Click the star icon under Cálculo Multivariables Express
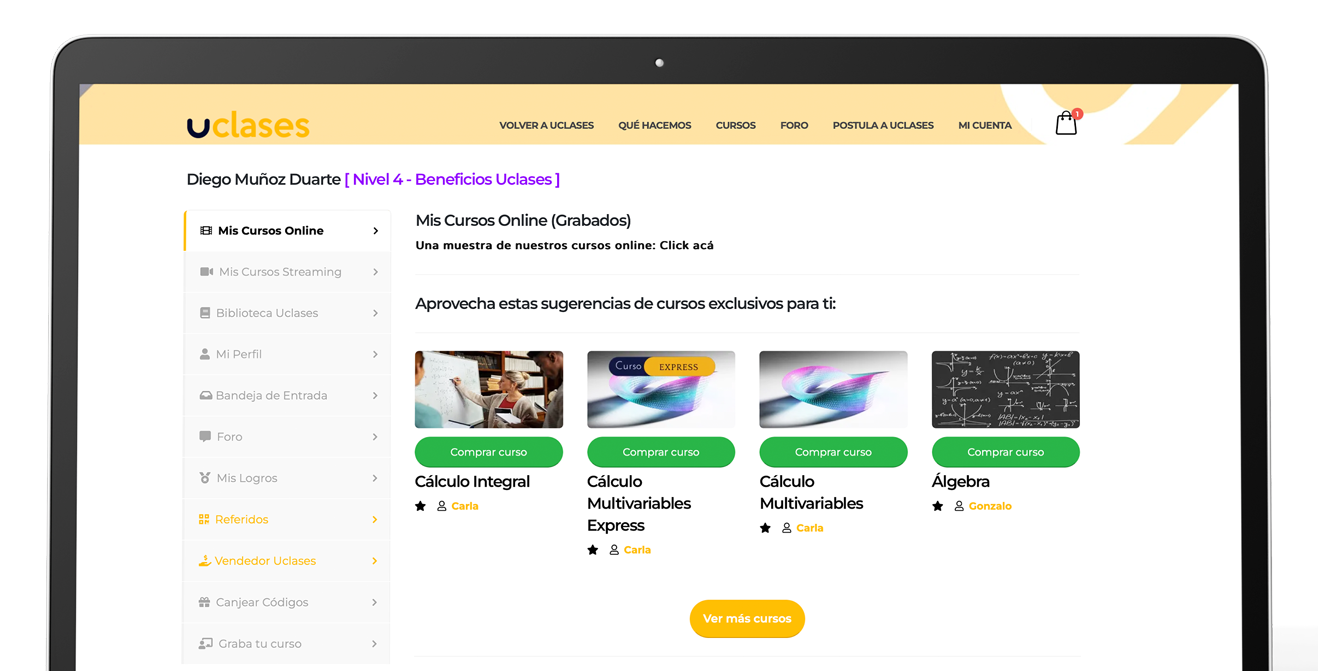Image resolution: width=1318 pixels, height=671 pixels. (593, 550)
